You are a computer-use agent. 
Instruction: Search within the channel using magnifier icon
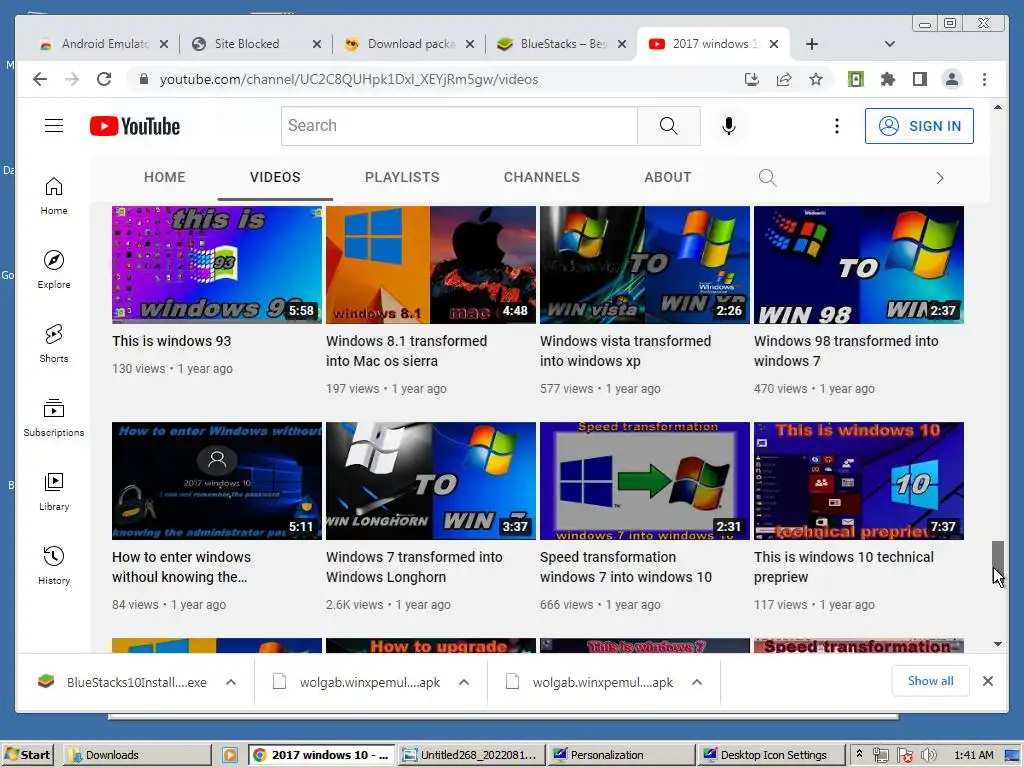coord(767,177)
